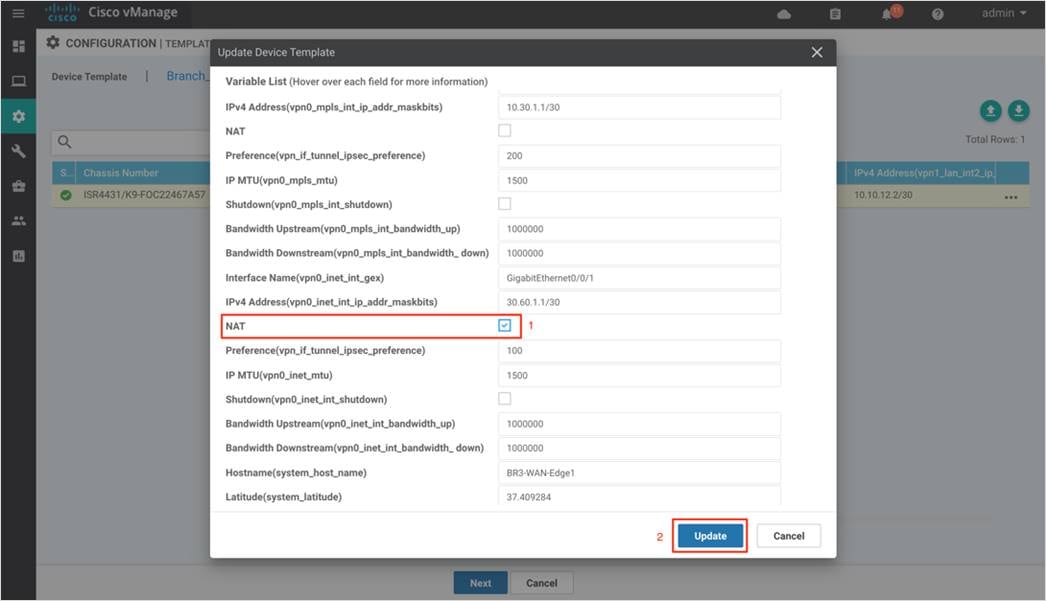Screen dimensions: 1046x601
Task: Click the cloud icon in the top bar
Action: (x=784, y=14)
